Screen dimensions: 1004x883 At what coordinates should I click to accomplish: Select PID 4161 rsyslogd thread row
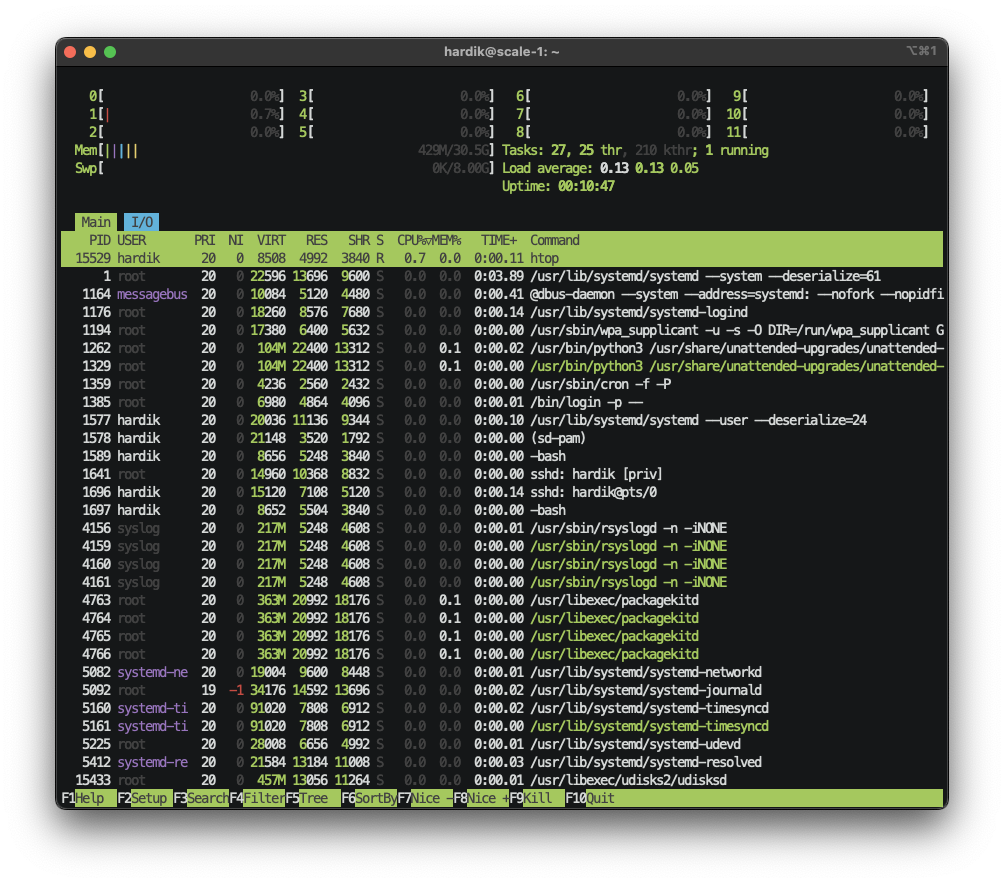pyautogui.click(x=502, y=582)
